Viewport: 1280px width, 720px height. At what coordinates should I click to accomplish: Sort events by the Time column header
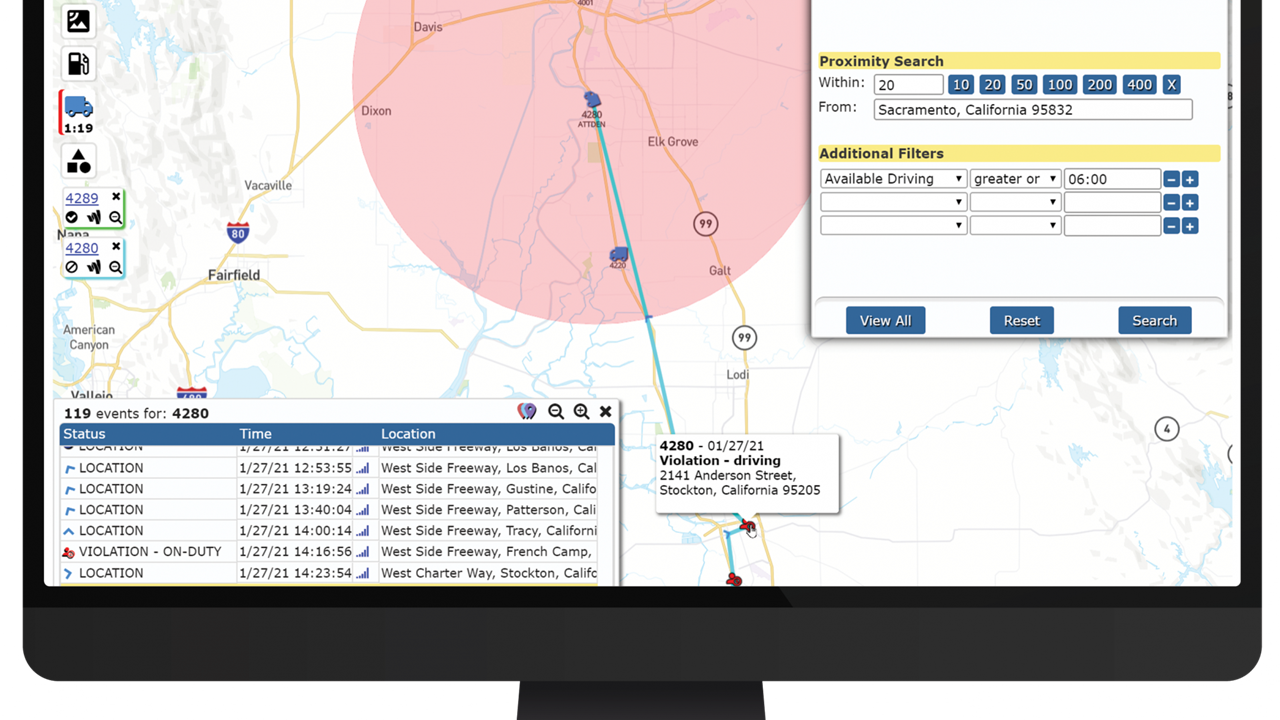click(x=256, y=434)
